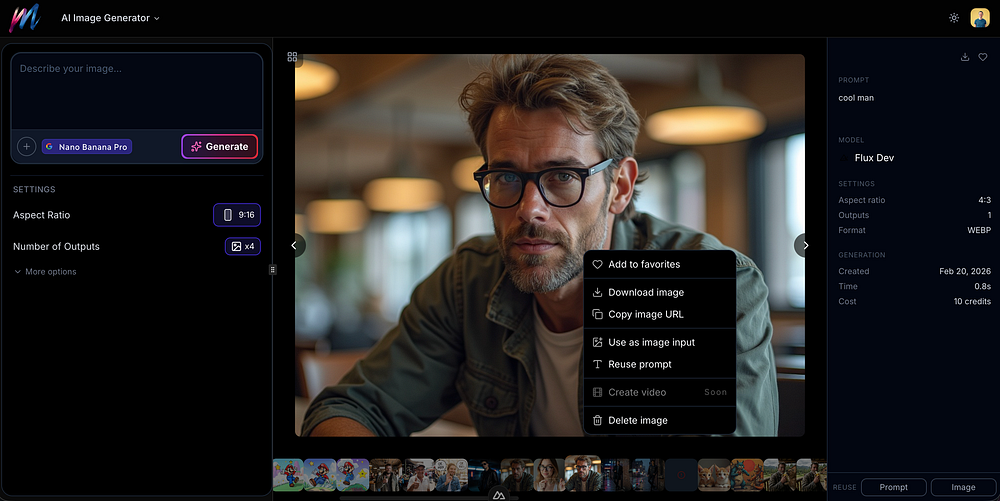Switch to grid view using the grid icon
The width and height of the screenshot is (1000, 501).
[292, 57]
